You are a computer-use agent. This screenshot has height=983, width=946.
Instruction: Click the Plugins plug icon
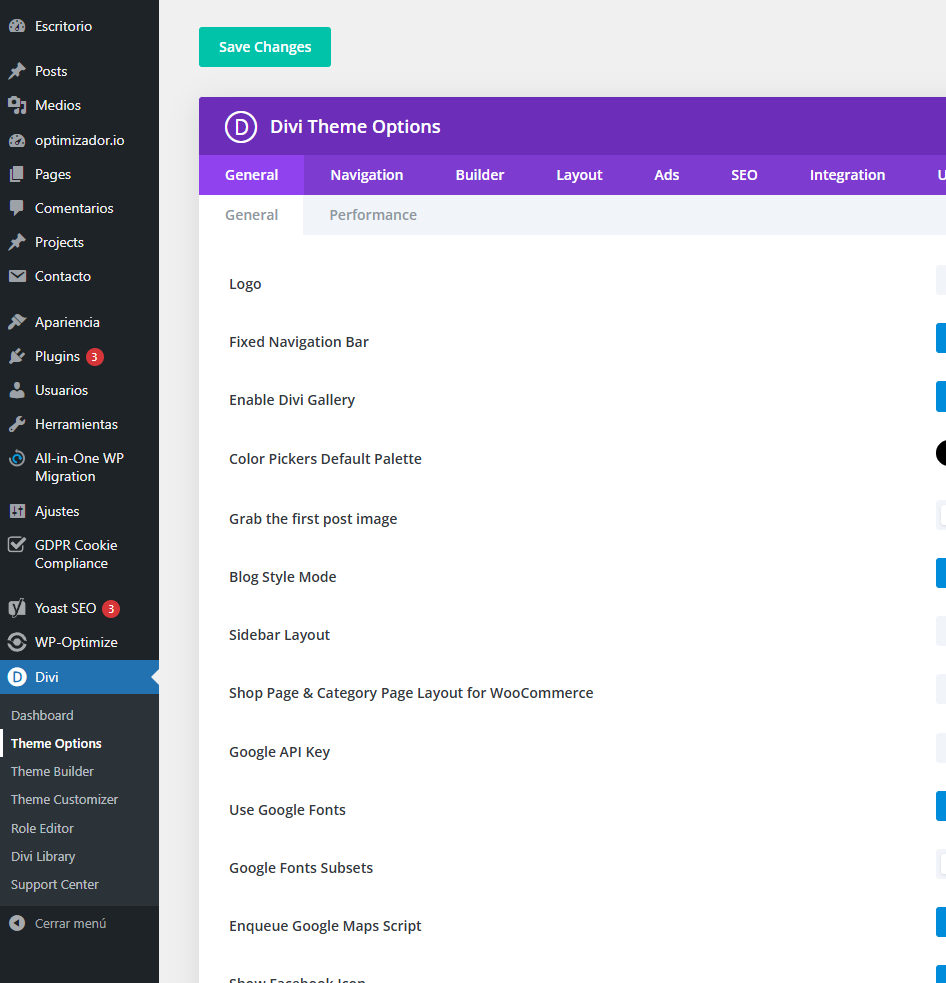click(17, 356)
